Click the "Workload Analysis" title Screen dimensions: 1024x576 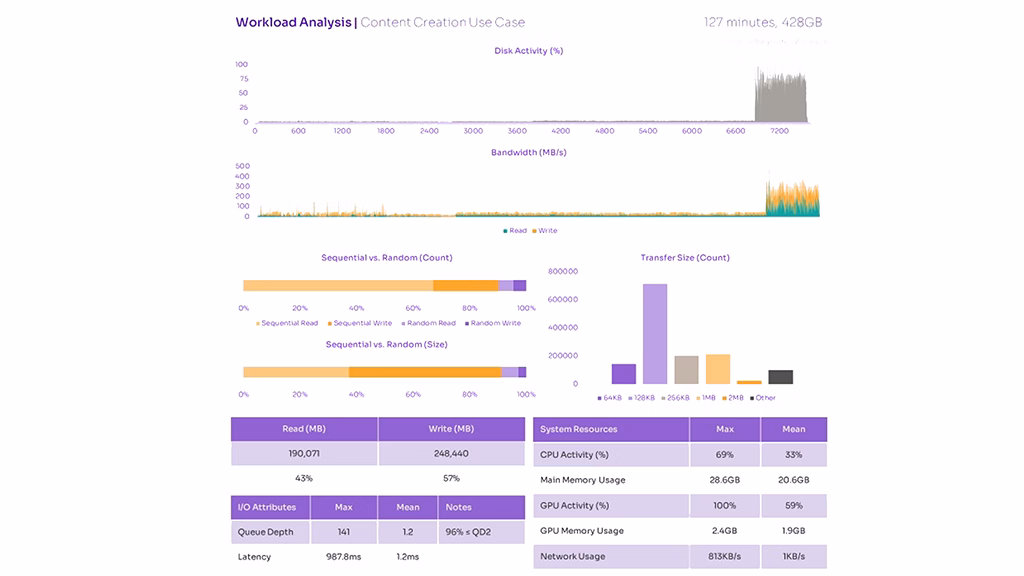point(293,22)
